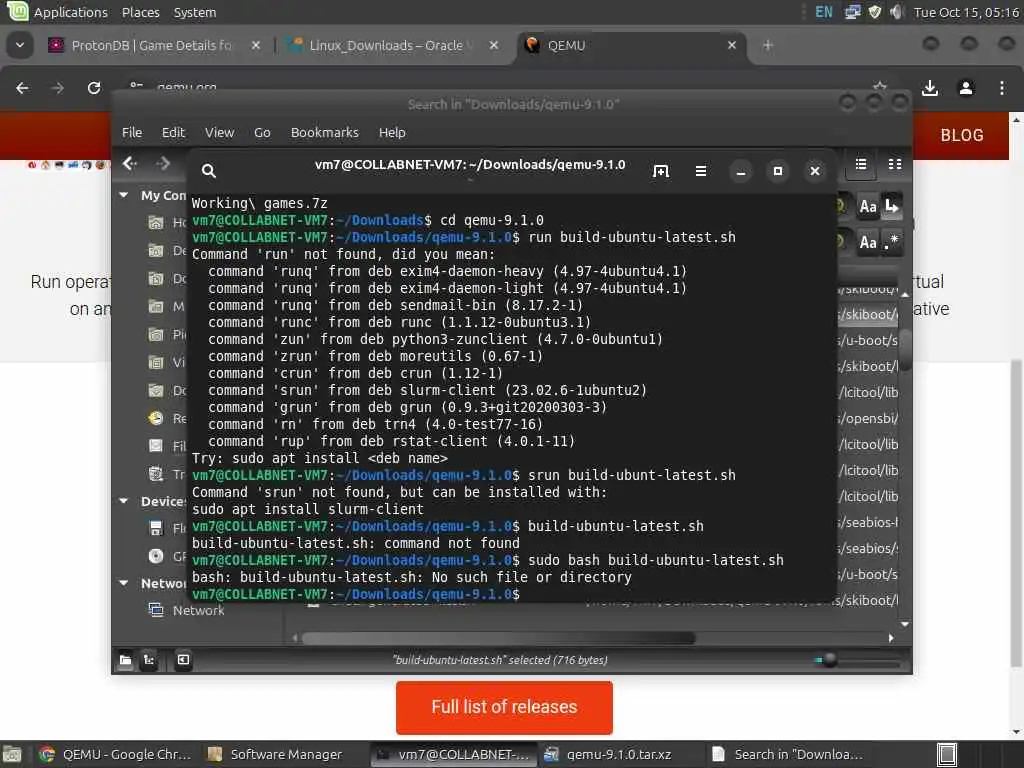Screen dimensions: 1024x768
Task: Open Chrome's tab search dropdown
Action: (x=20, y=45)
